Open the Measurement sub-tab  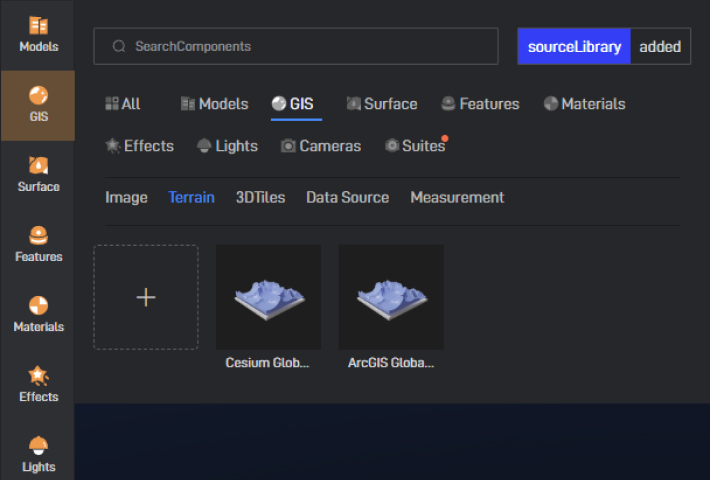[457, 197]
